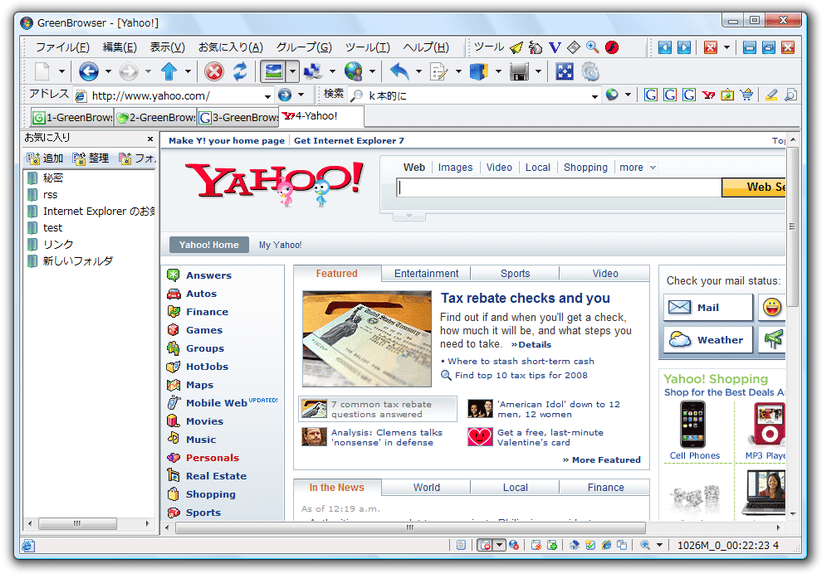Click the first Google search engine icon
The image size is (822, 574).
[651, 95]
